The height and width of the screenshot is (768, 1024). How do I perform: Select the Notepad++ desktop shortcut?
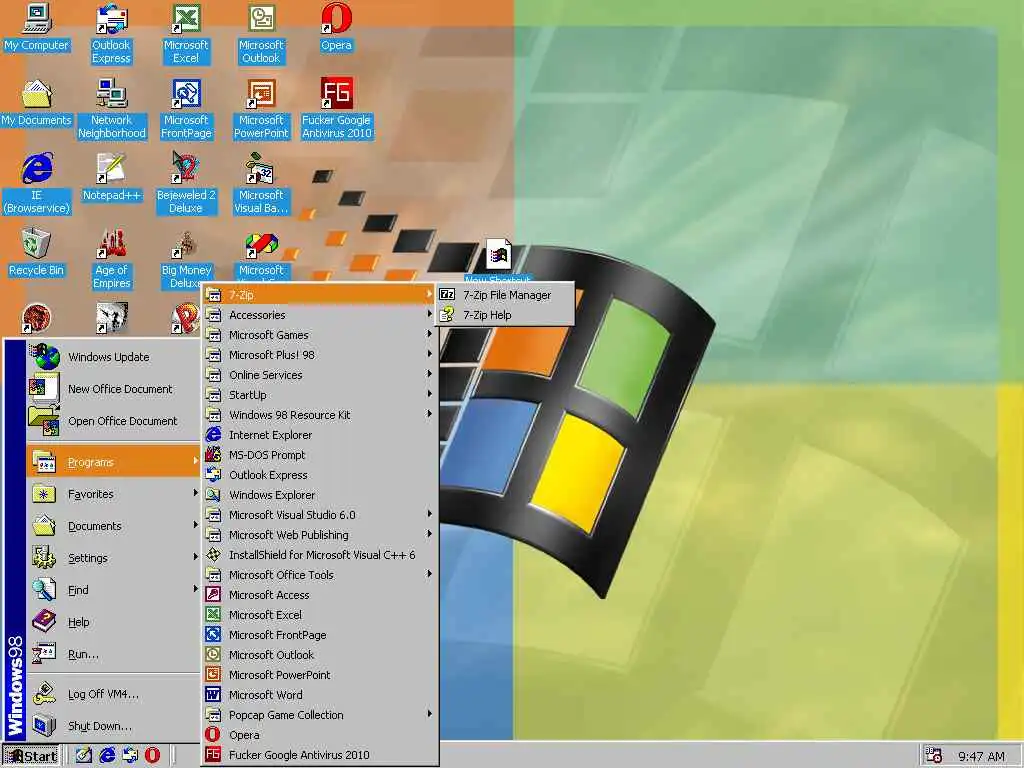[x=112, y=178]
